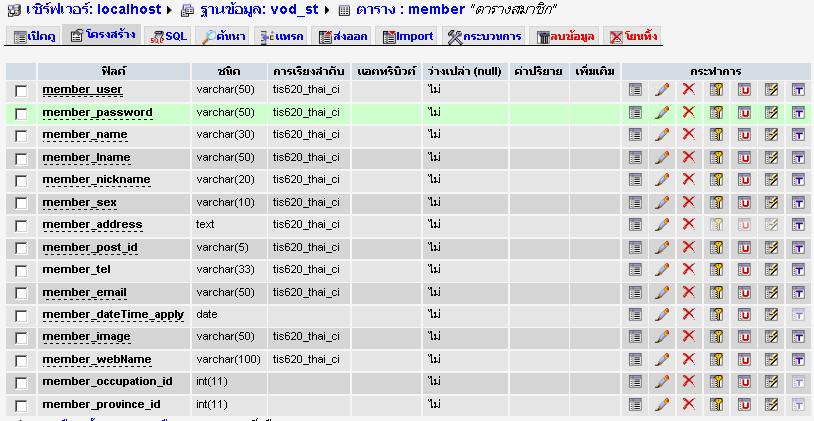Click the member_occupation_id field name
Screen dimensions: 814x421
[x=107, y=382]
